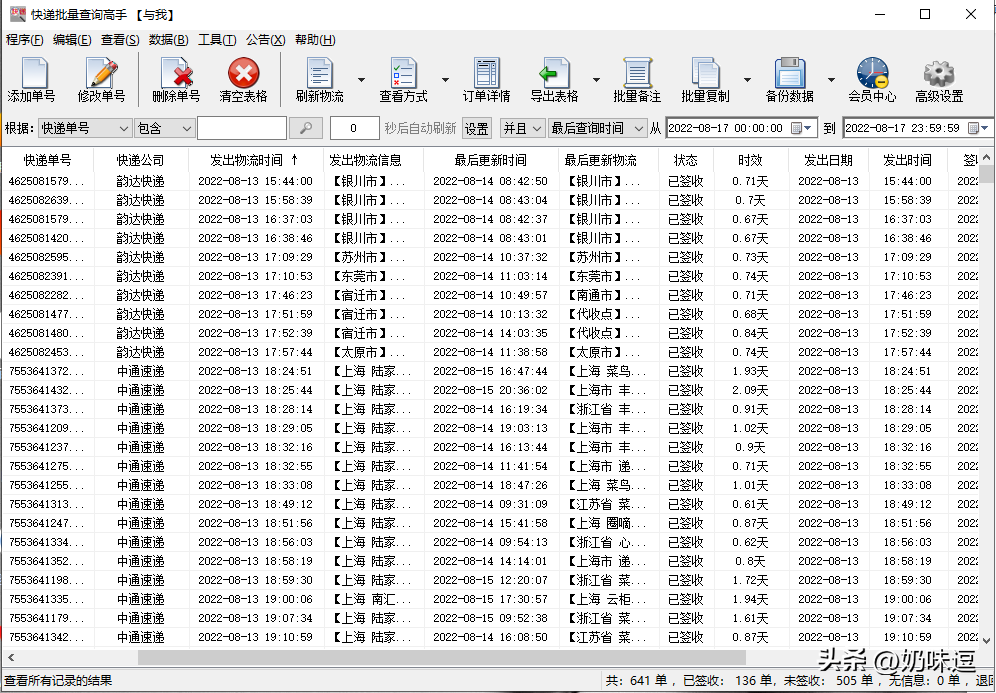996x693 pixels.
Task: Open the 最后查询时间 dropdown
Action: 636,128
